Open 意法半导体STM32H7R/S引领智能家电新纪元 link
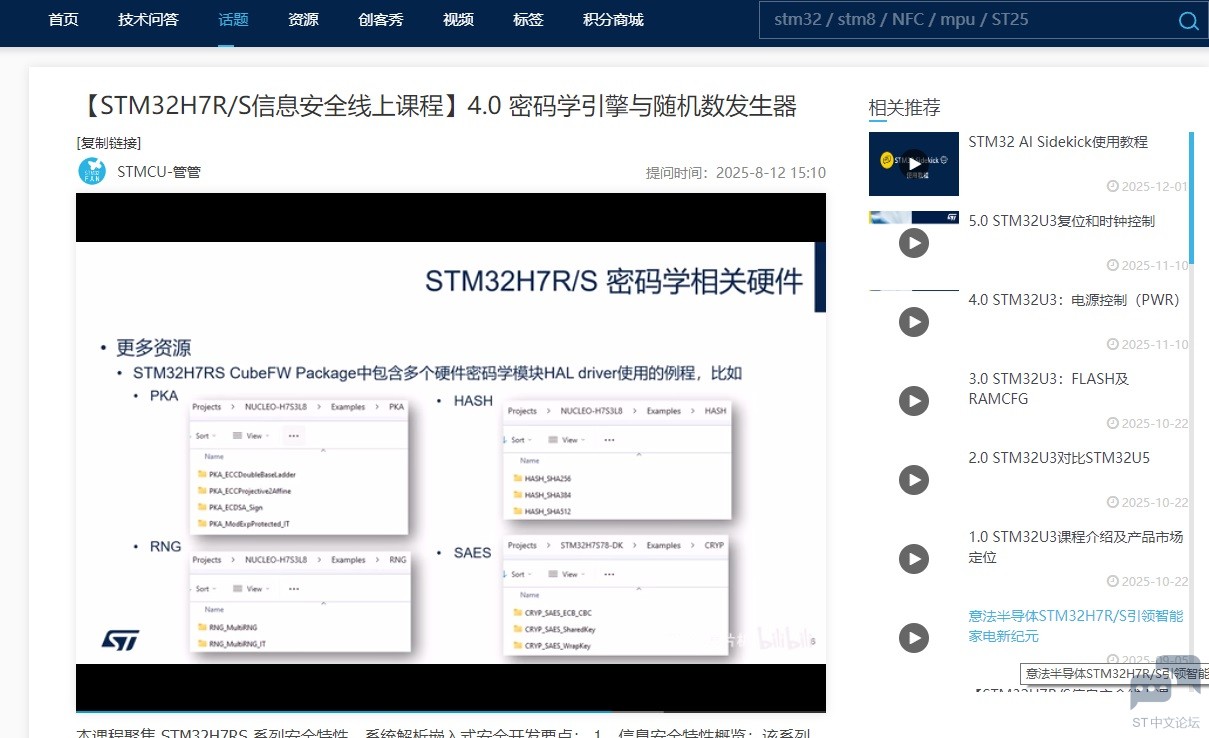The height and width of the screenshot is (738, 1209). tap(1076, 626)
